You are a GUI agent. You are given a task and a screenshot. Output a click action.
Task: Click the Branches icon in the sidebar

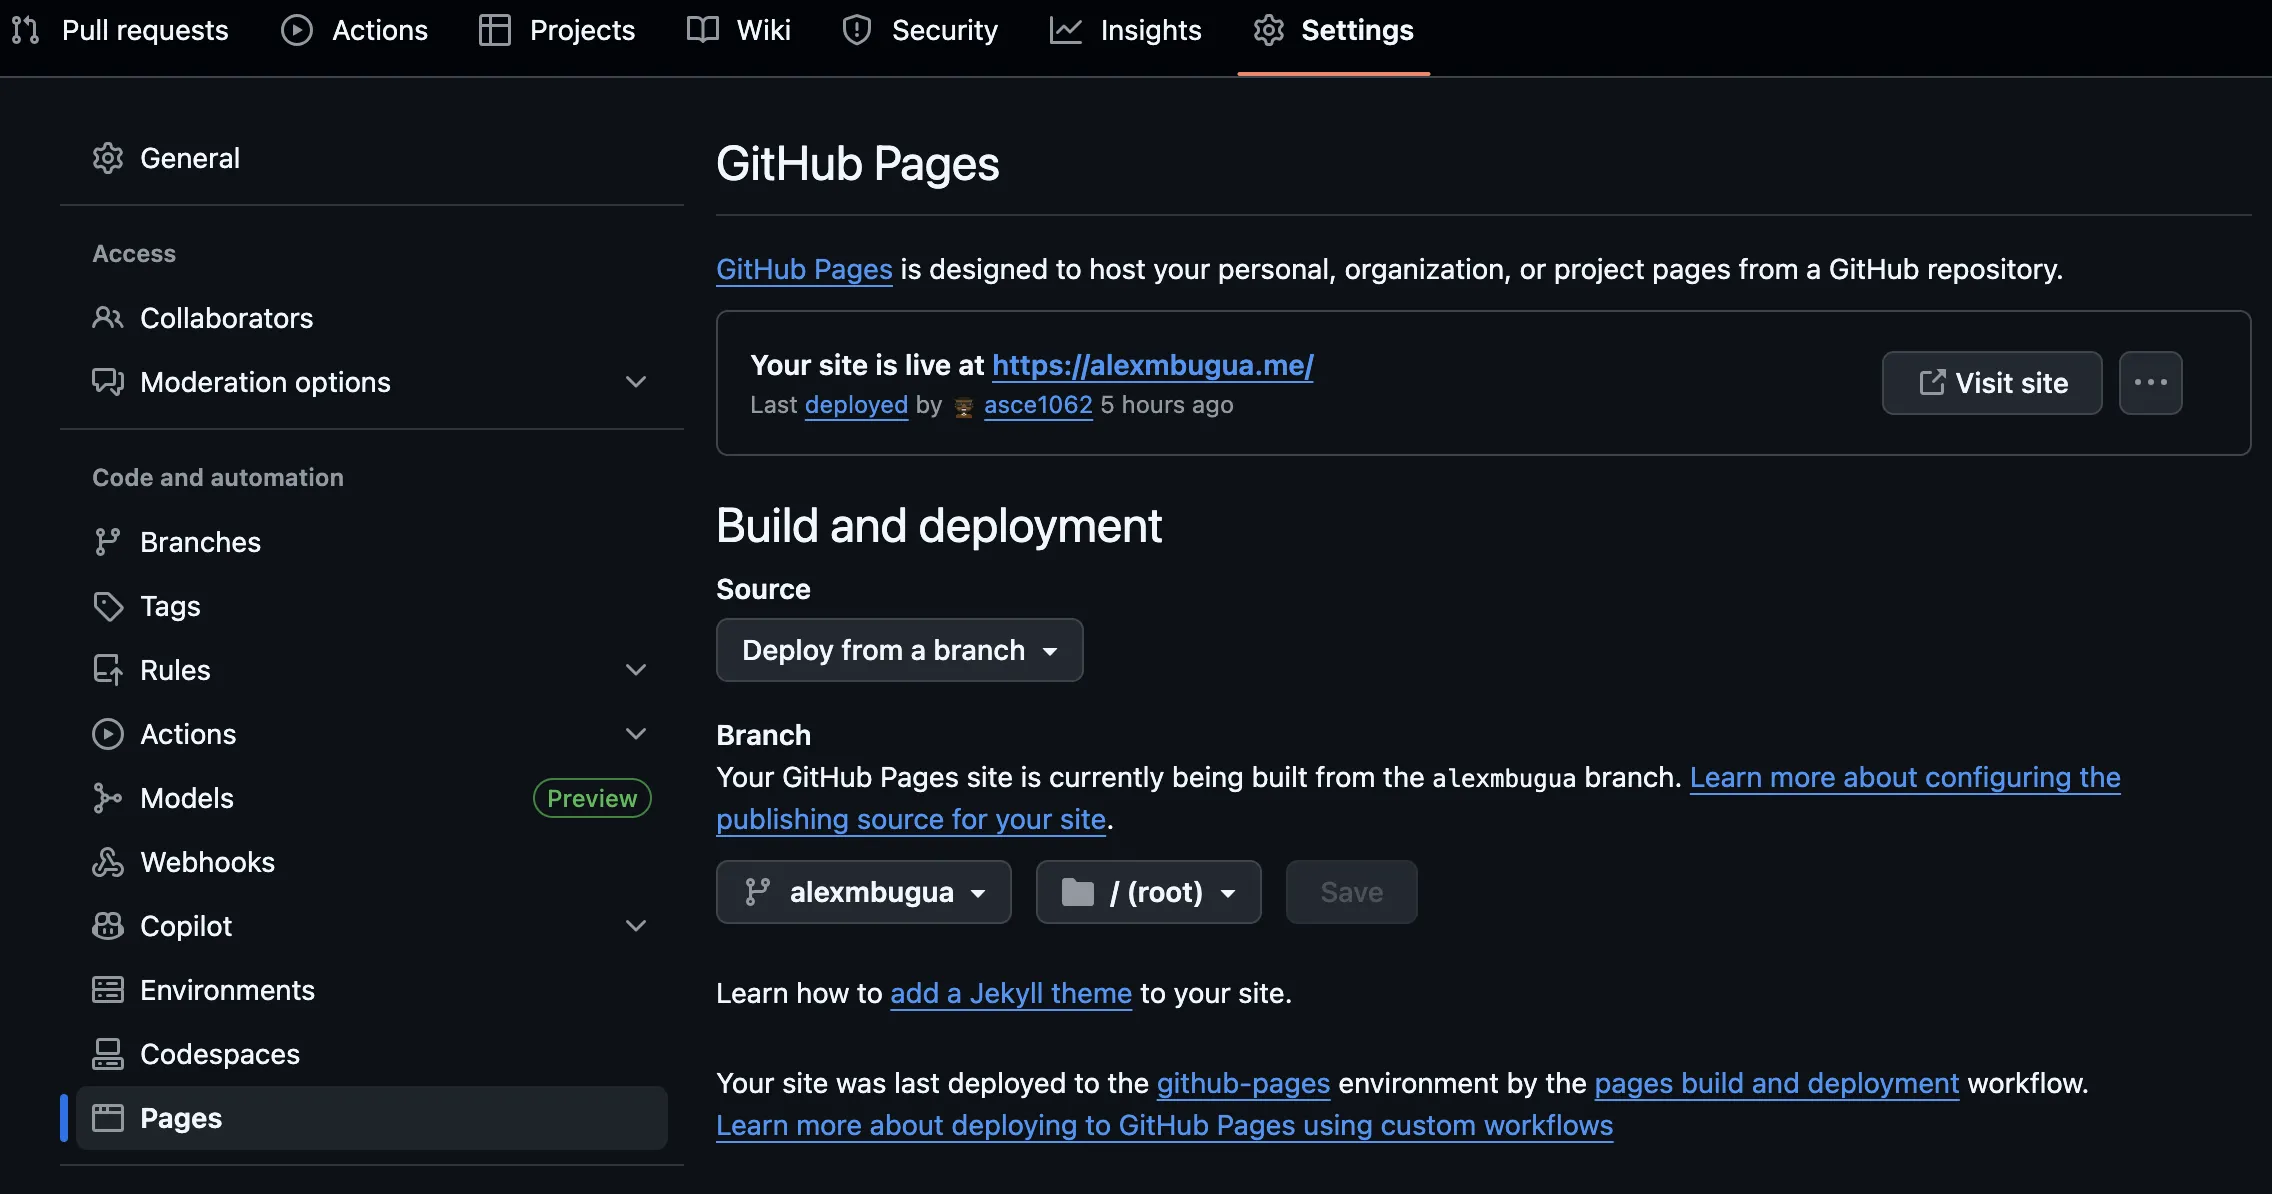109,541
